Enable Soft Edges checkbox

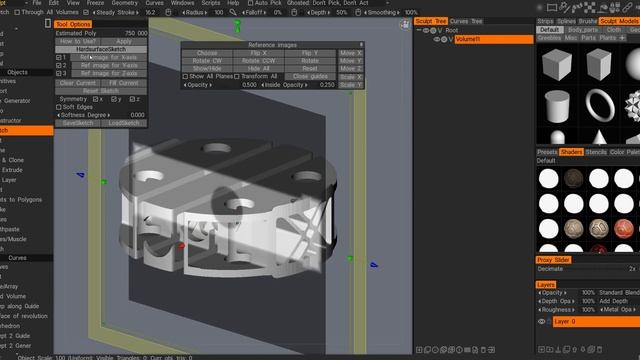pos(59,107)
